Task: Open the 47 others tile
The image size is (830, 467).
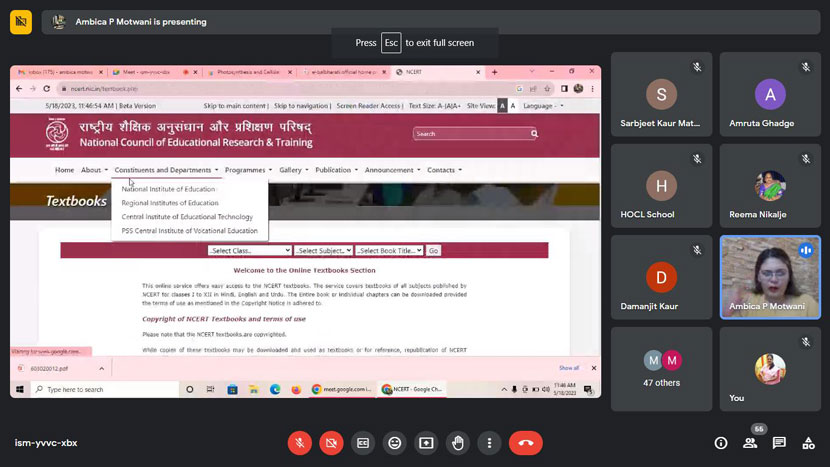Action: [x=661, y=369]
